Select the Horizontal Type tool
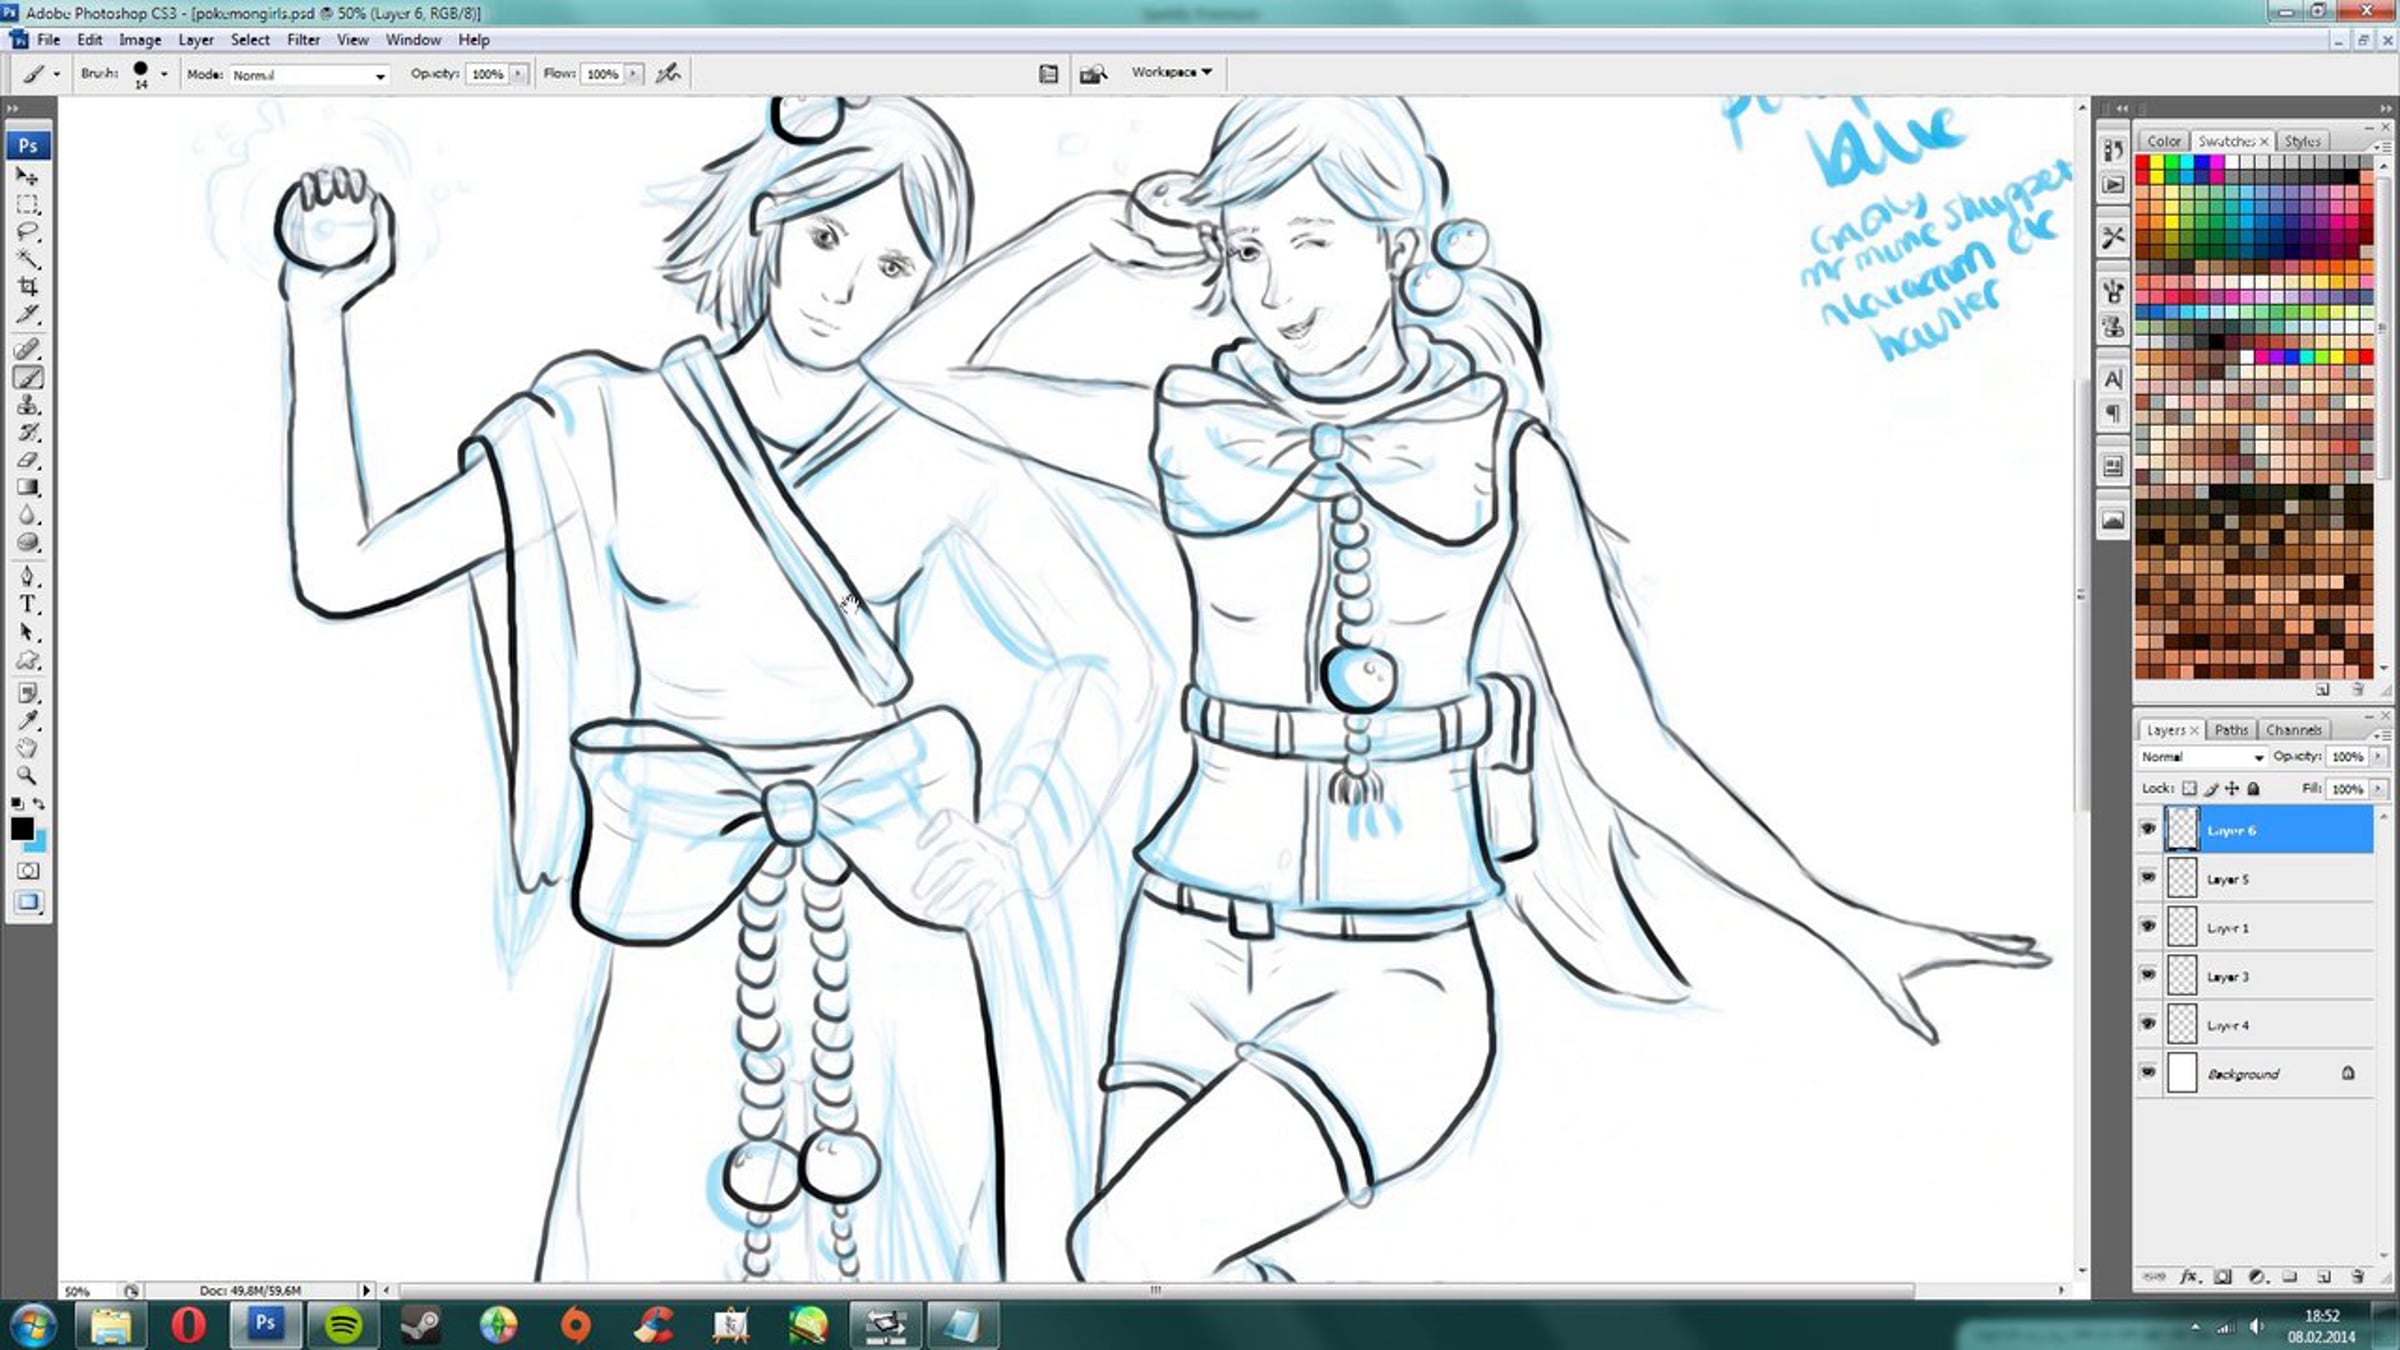This screenshot has width=2400, height=1350. pos(28,604)
